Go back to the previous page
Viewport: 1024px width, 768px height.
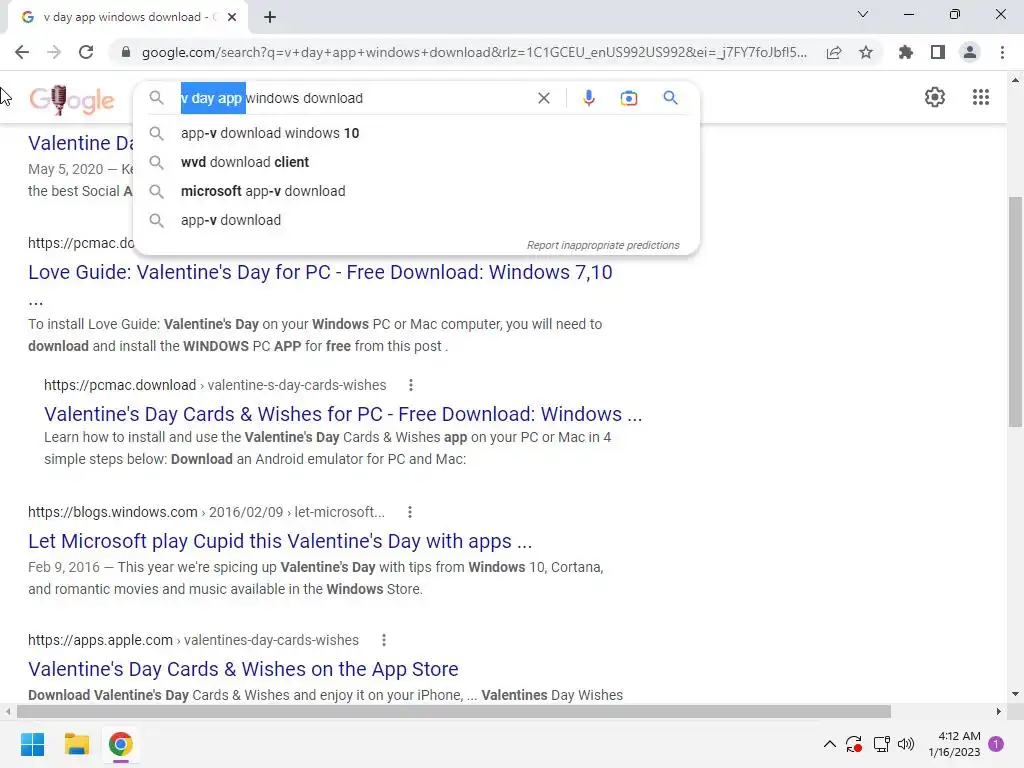tap(22, 52)
